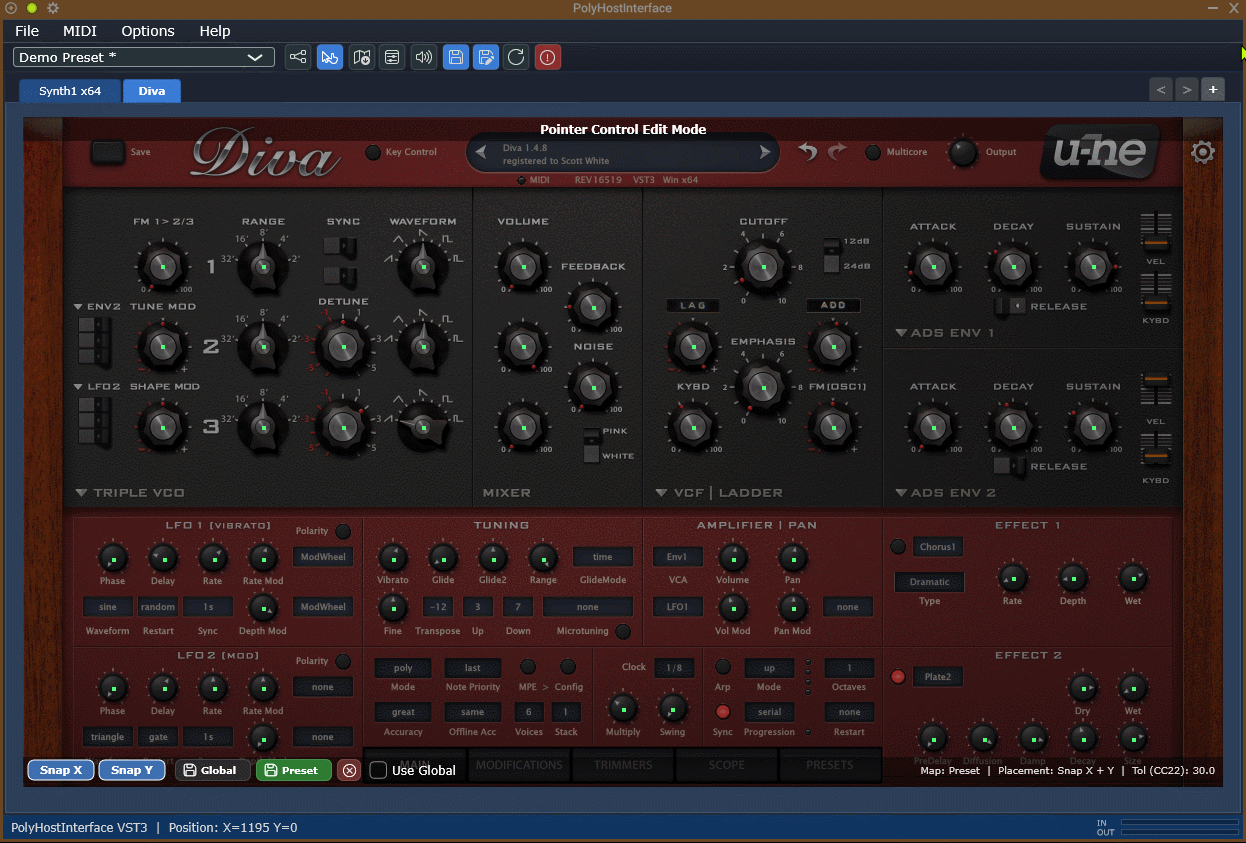The width and height of the screenshot is (1246, 843).
Task: Click next preset arrow in Diva display
Action: pyautogui.click(x=766, y=153)
